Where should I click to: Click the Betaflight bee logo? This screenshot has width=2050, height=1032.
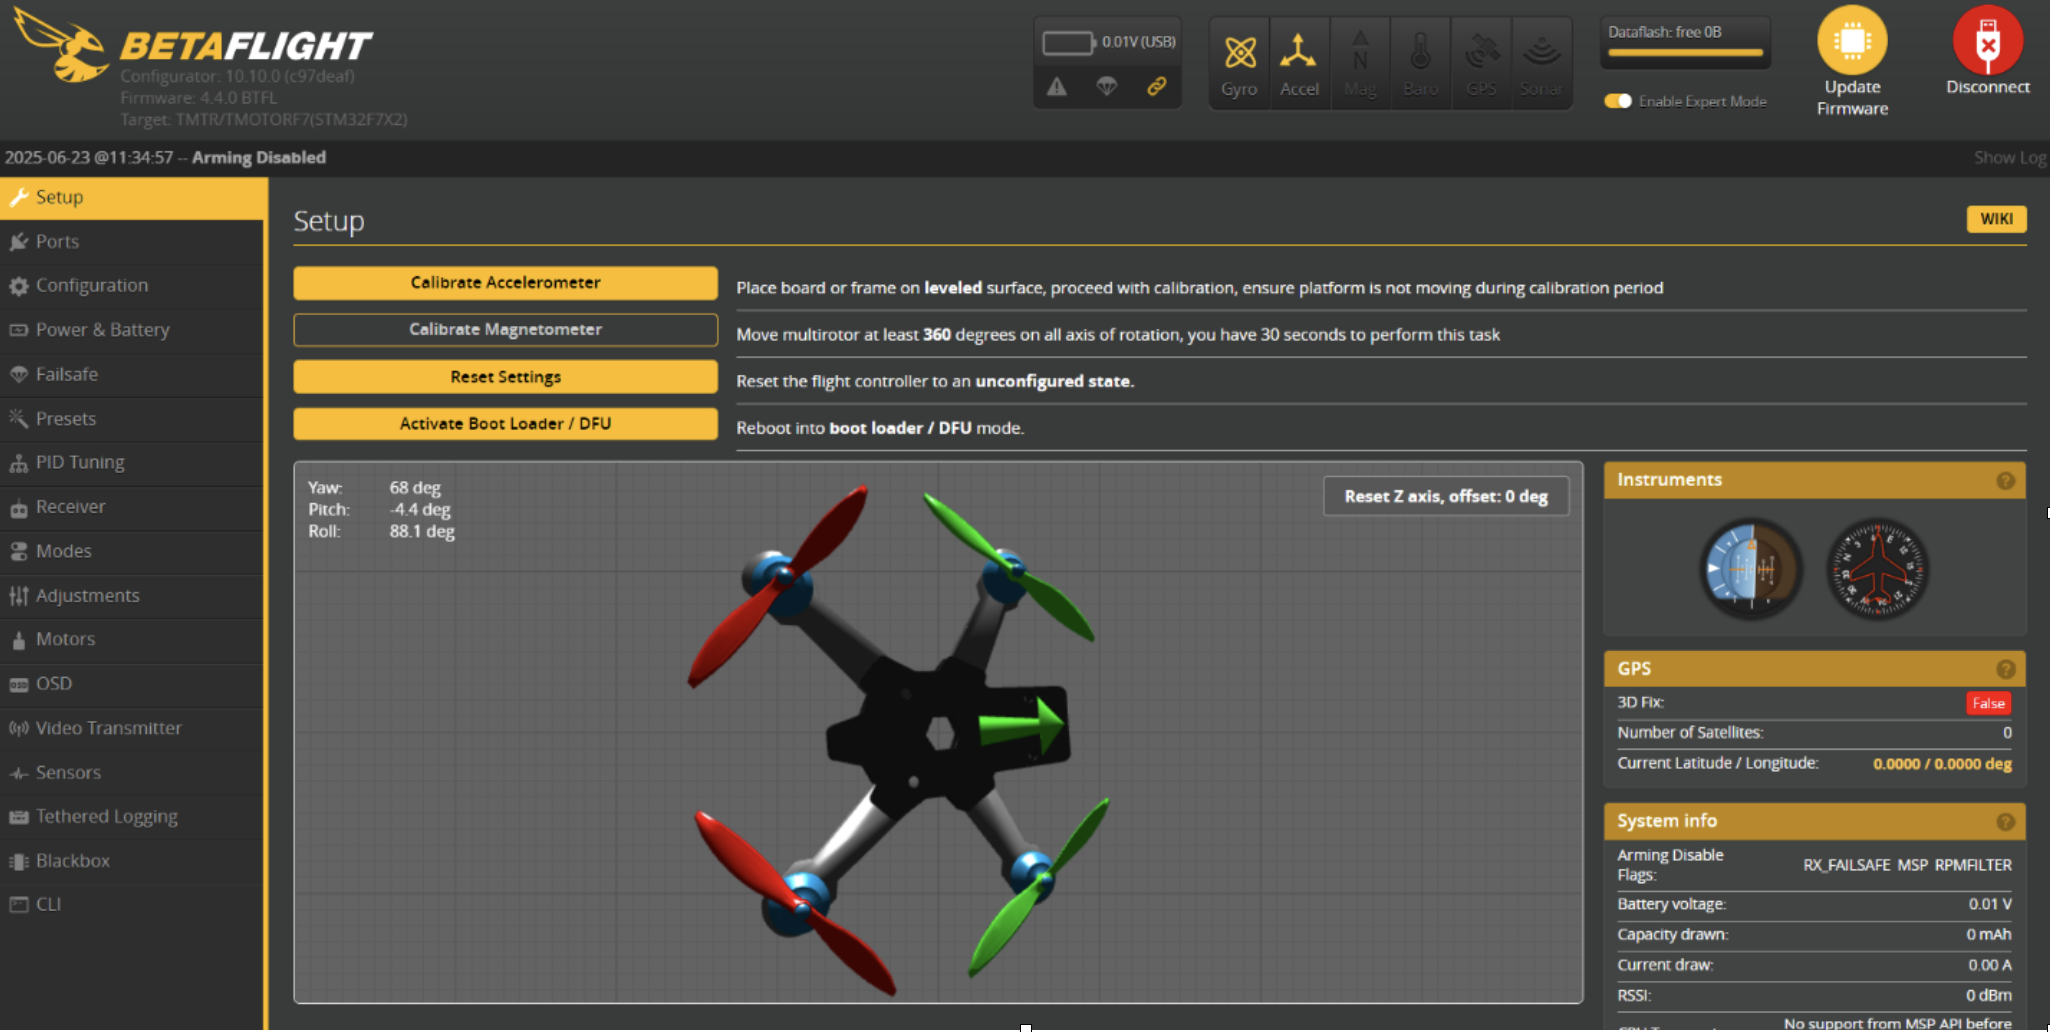point(62,46)
